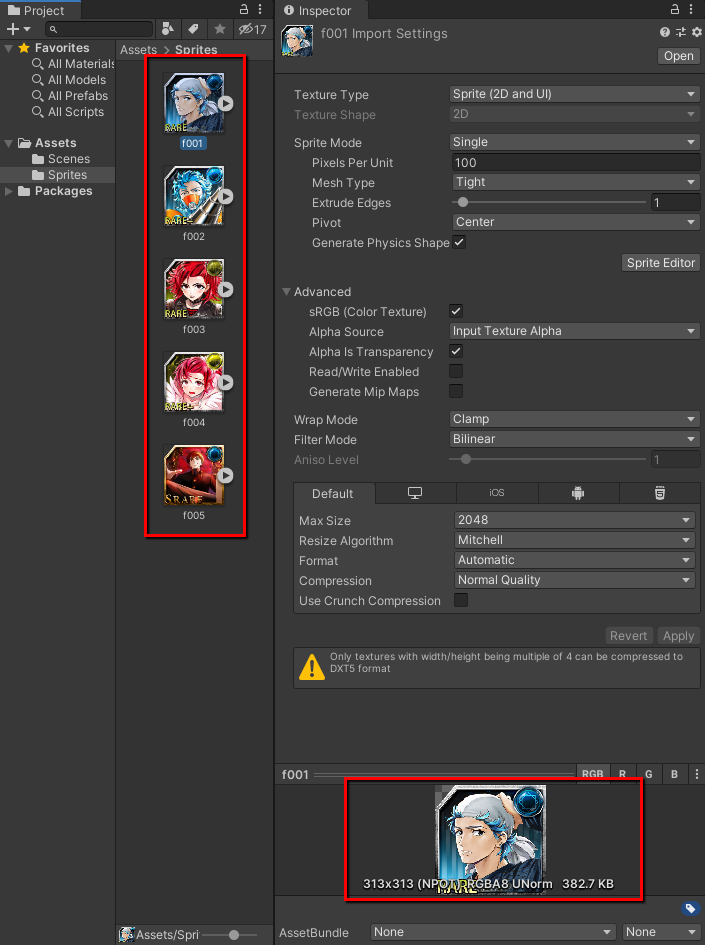Select the Standalone PC platform tab

415,493
